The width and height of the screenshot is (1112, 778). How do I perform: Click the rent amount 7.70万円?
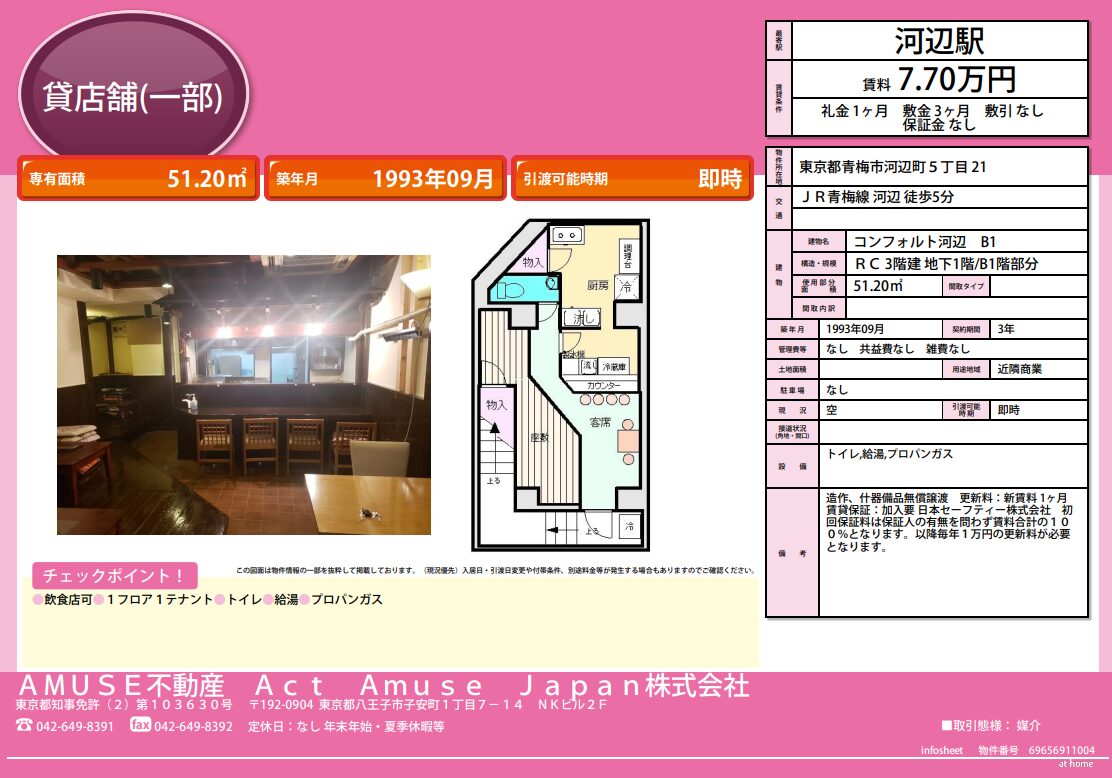tap(955, 79)
